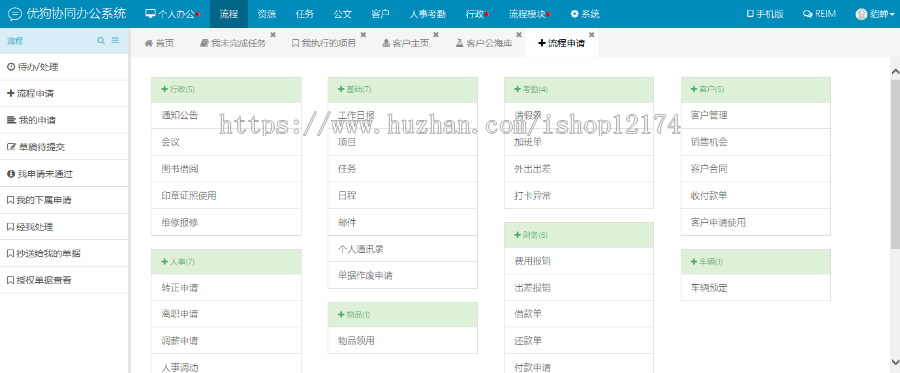Open 授权单据查看 in sidebar
Viewport: 900px width, 373px height.
65,281
